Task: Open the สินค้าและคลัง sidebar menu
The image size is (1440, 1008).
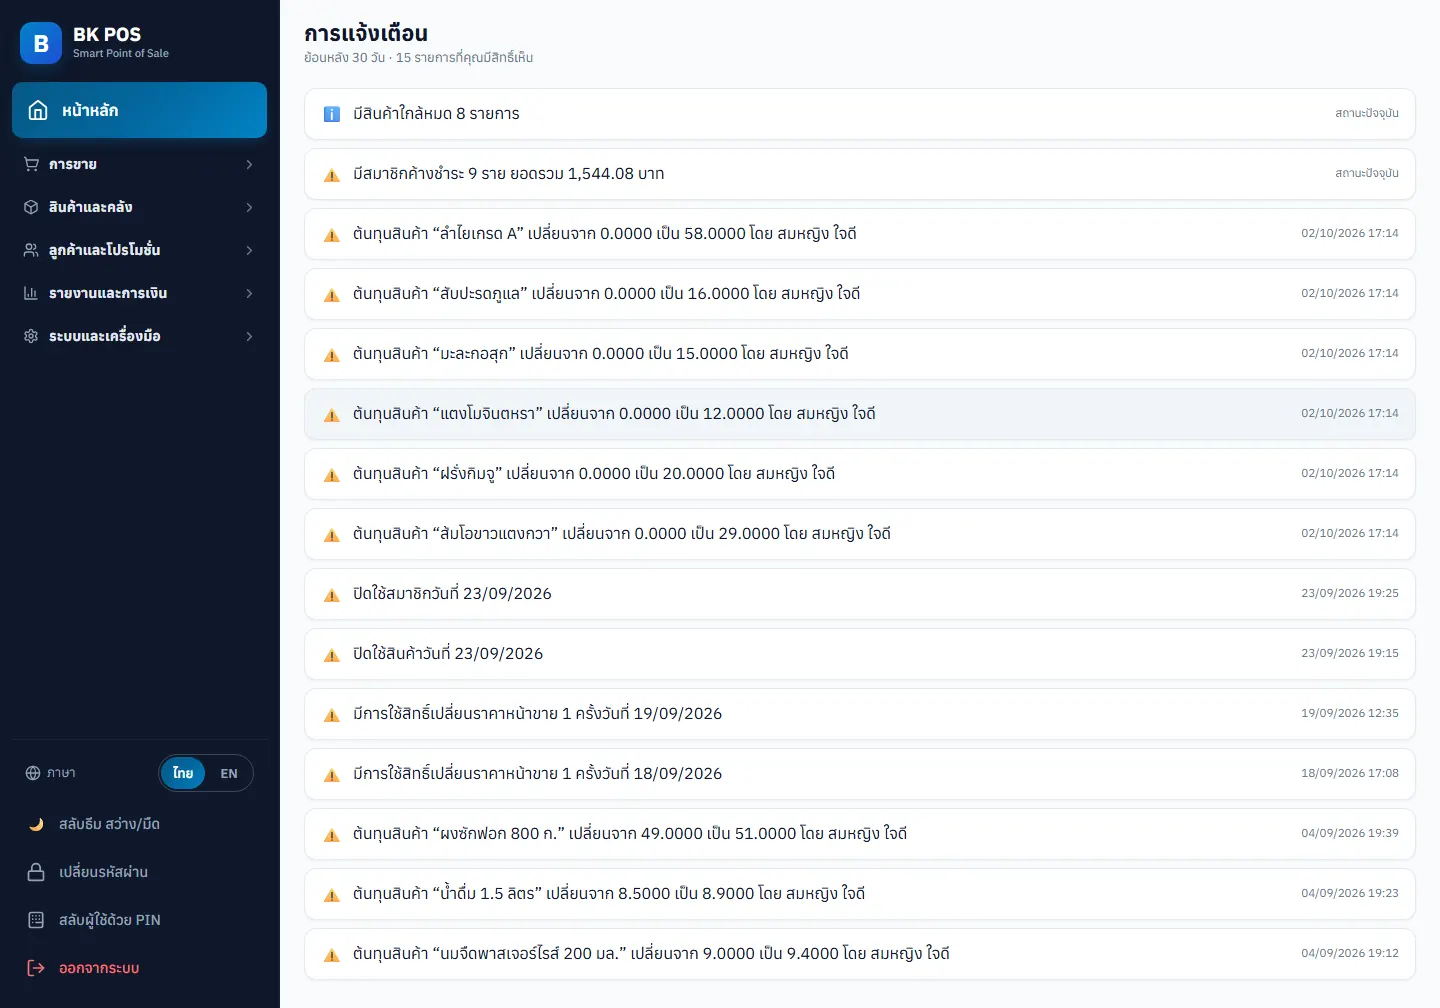Action: click(x=140, y=207)
